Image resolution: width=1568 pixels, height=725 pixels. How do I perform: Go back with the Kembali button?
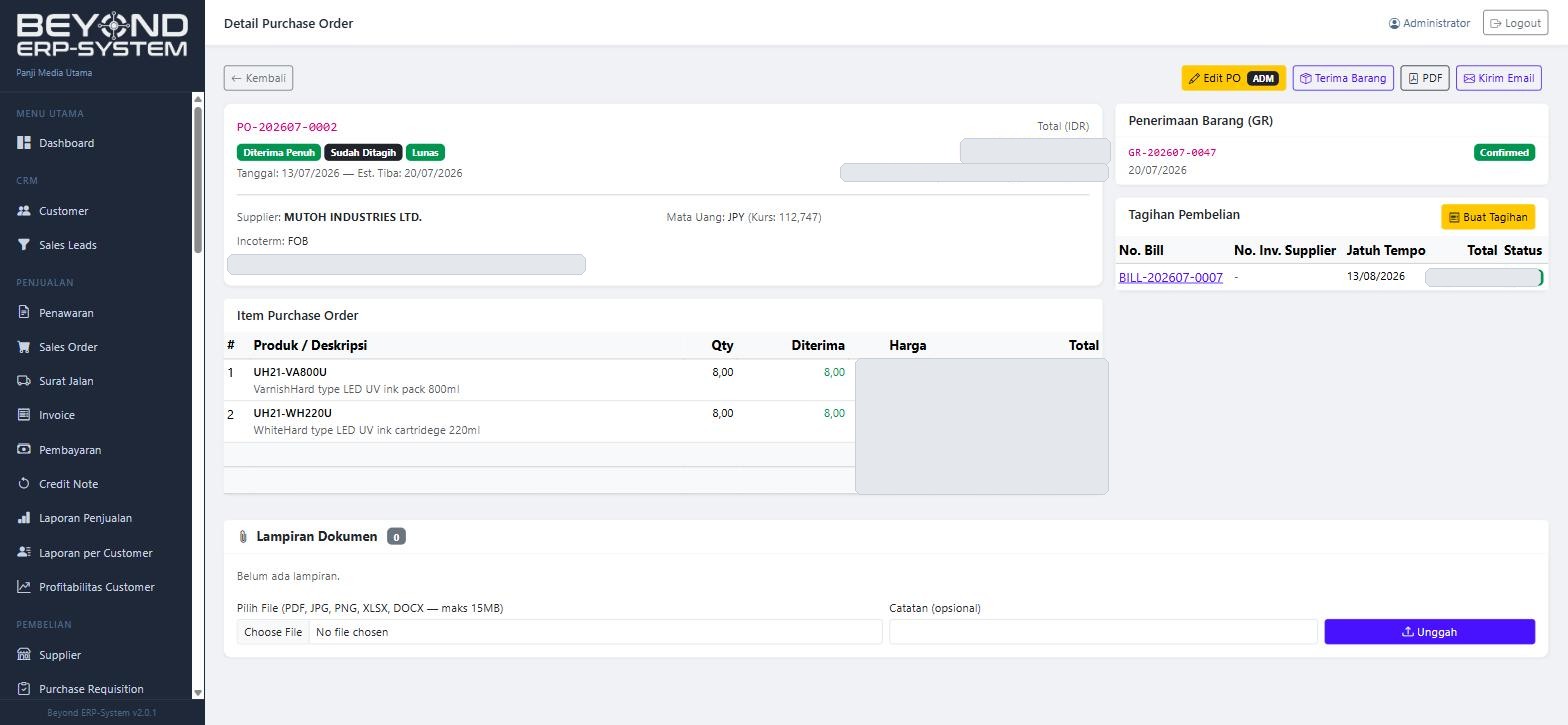pos(258,78)
